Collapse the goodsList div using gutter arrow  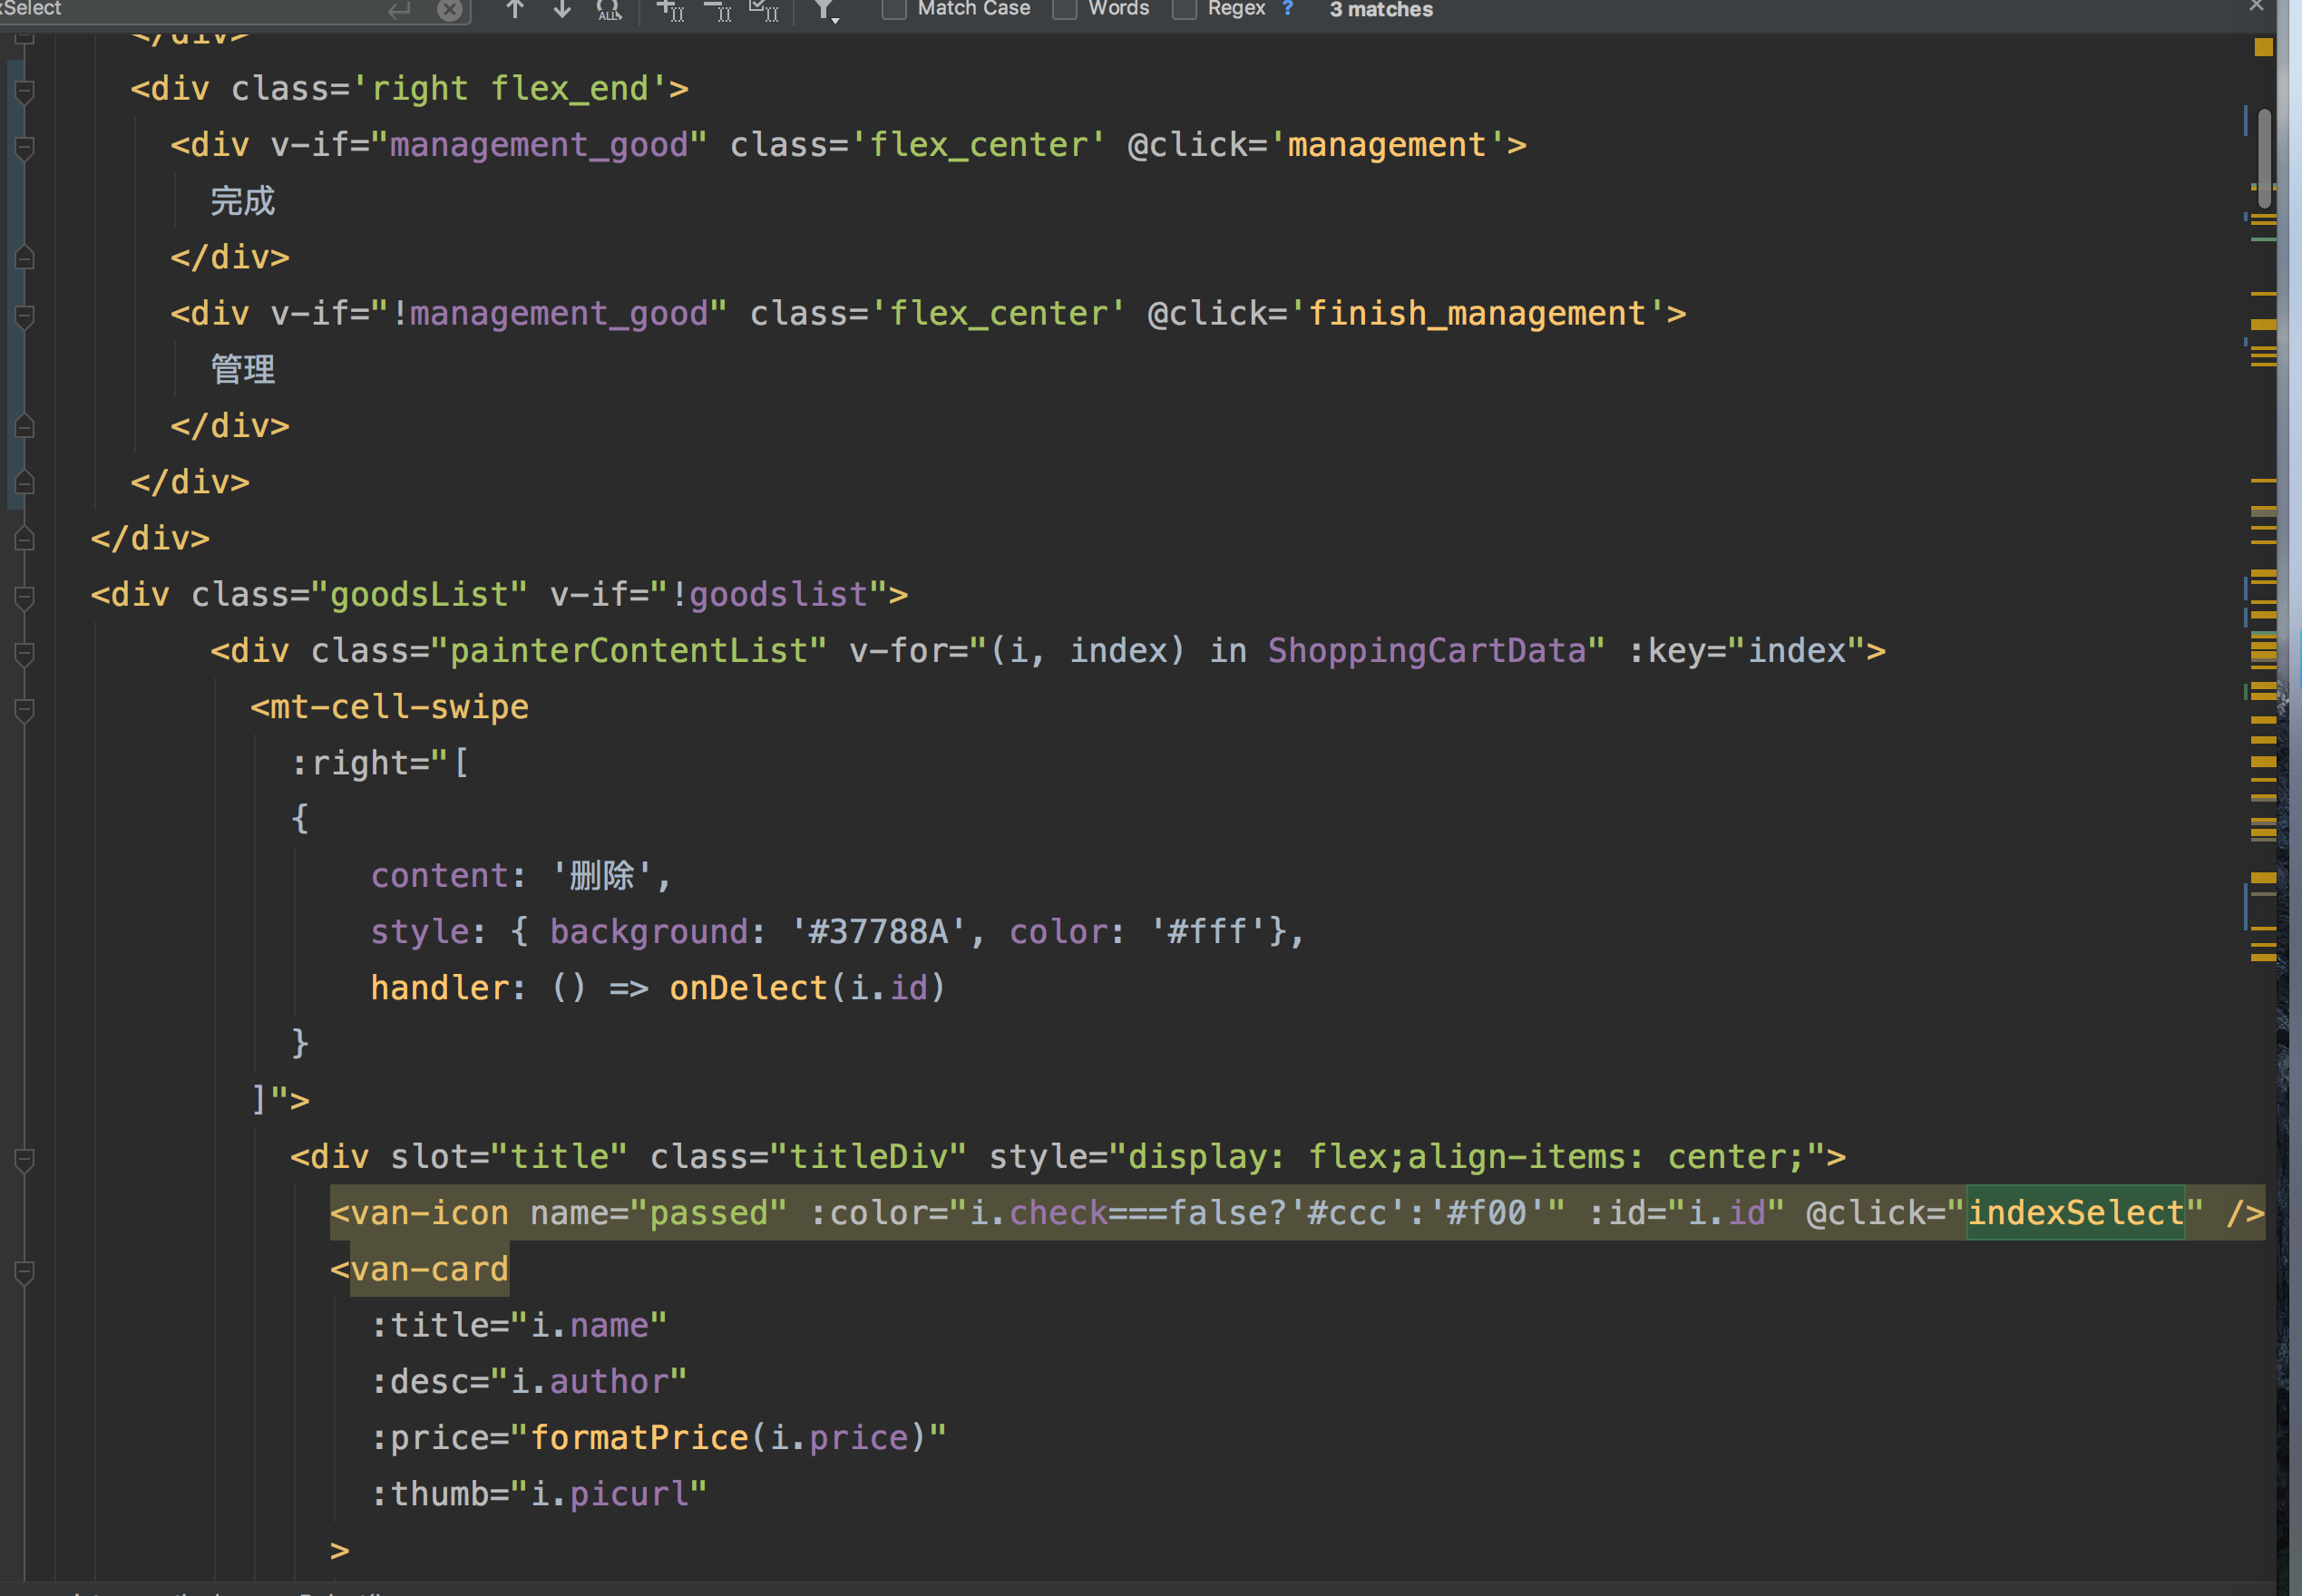coord(24,598)
